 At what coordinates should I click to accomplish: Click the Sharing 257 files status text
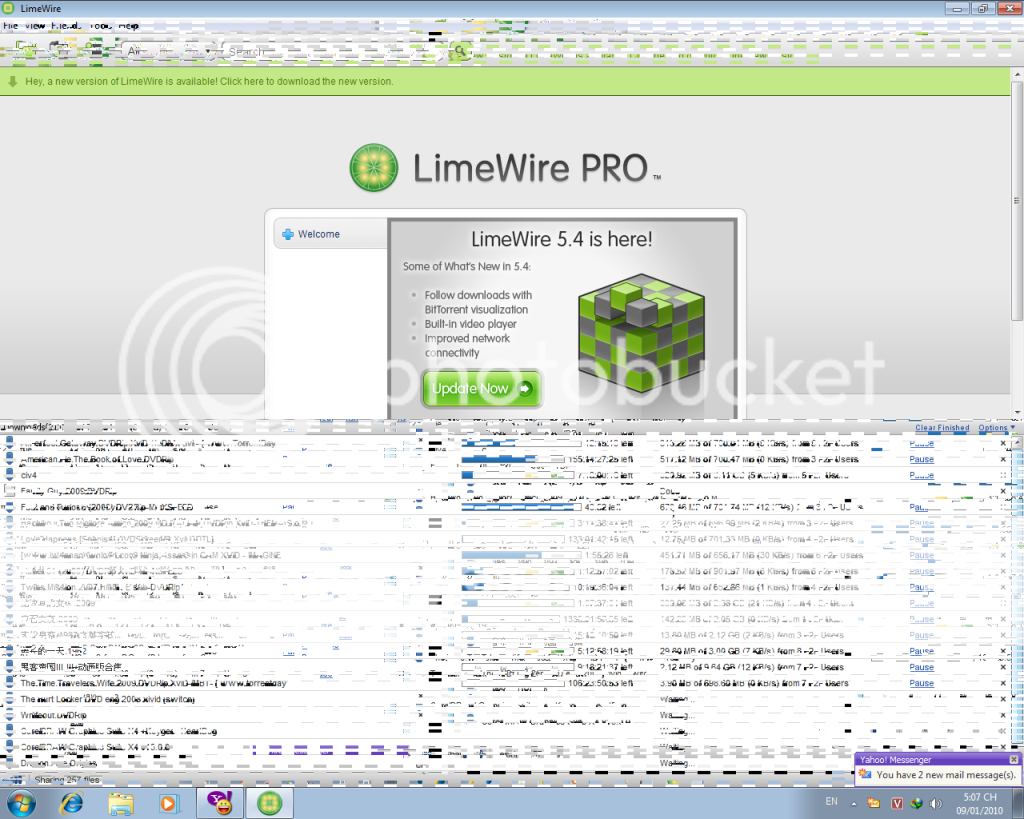67,780
